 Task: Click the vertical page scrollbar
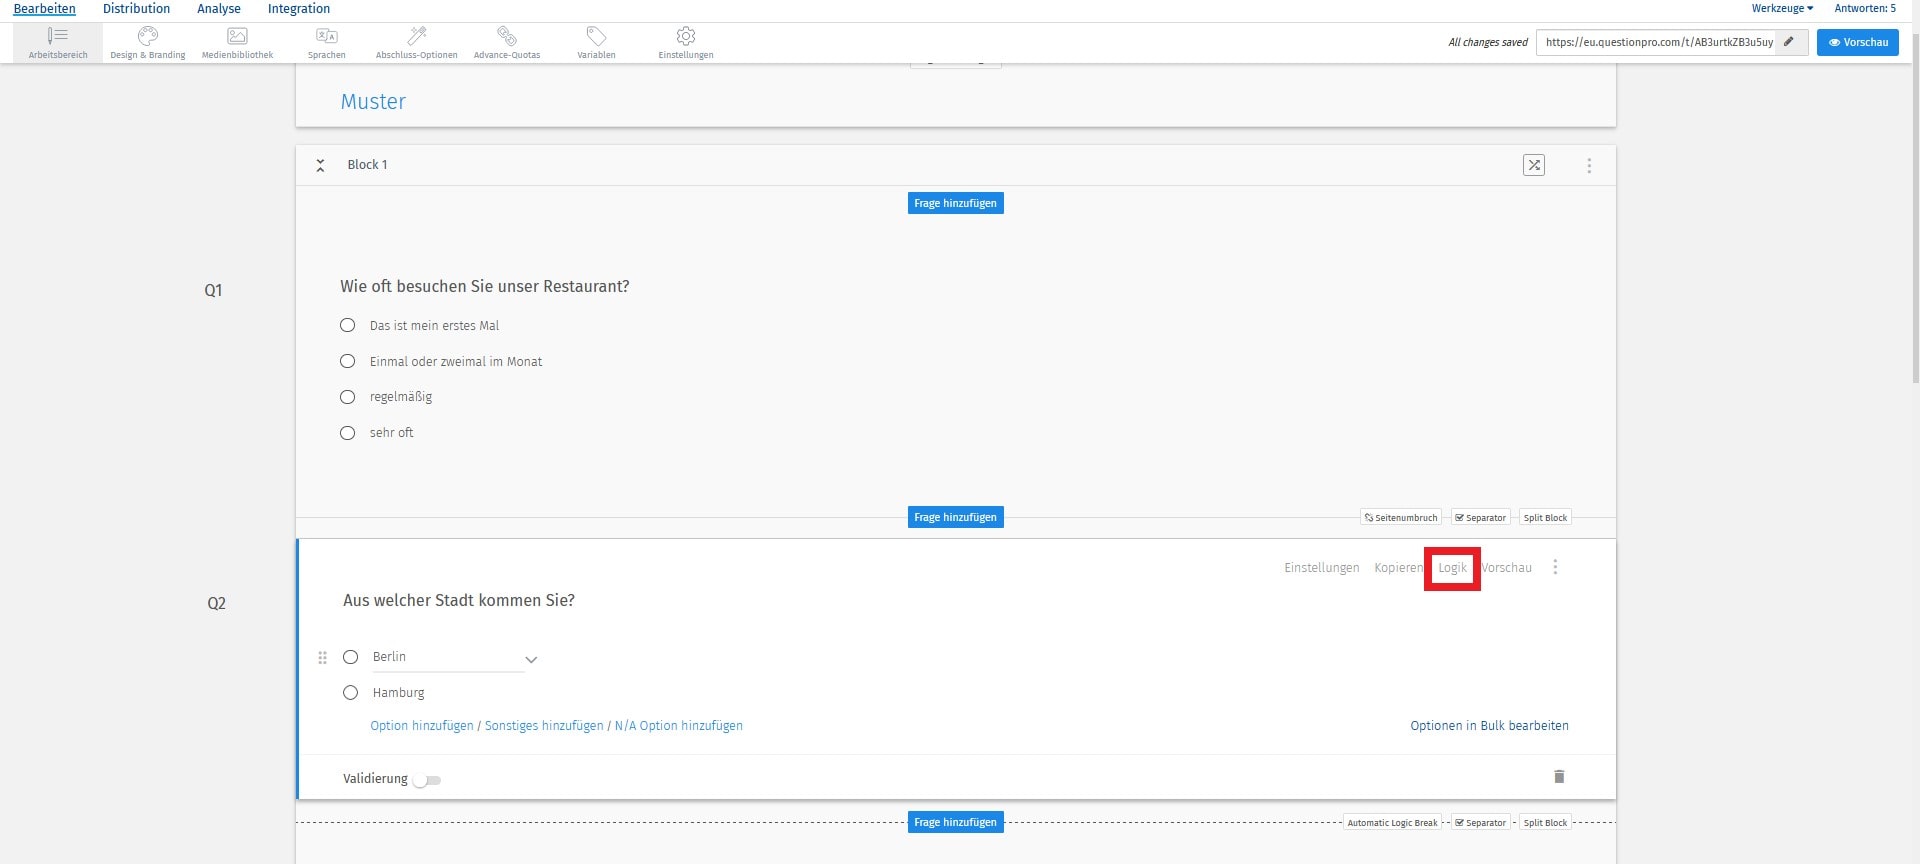pos(1915,210)
